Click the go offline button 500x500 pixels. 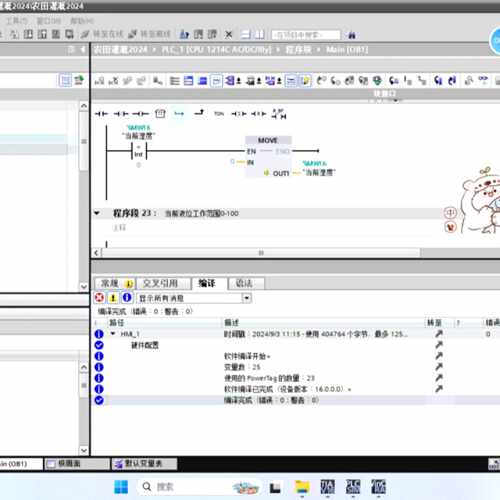click(x=150, y=34)
